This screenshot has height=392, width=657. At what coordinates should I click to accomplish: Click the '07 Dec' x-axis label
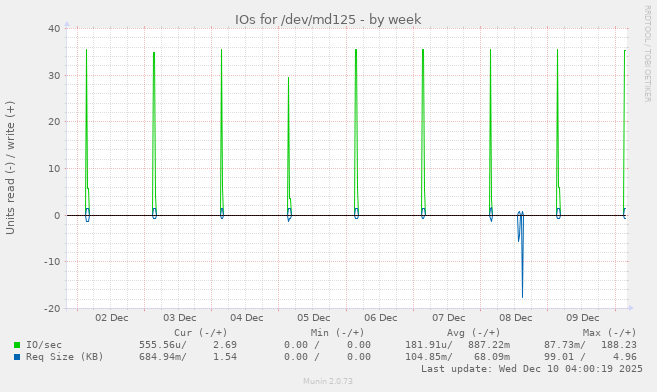pyautogui.click(x=448, y=318)
